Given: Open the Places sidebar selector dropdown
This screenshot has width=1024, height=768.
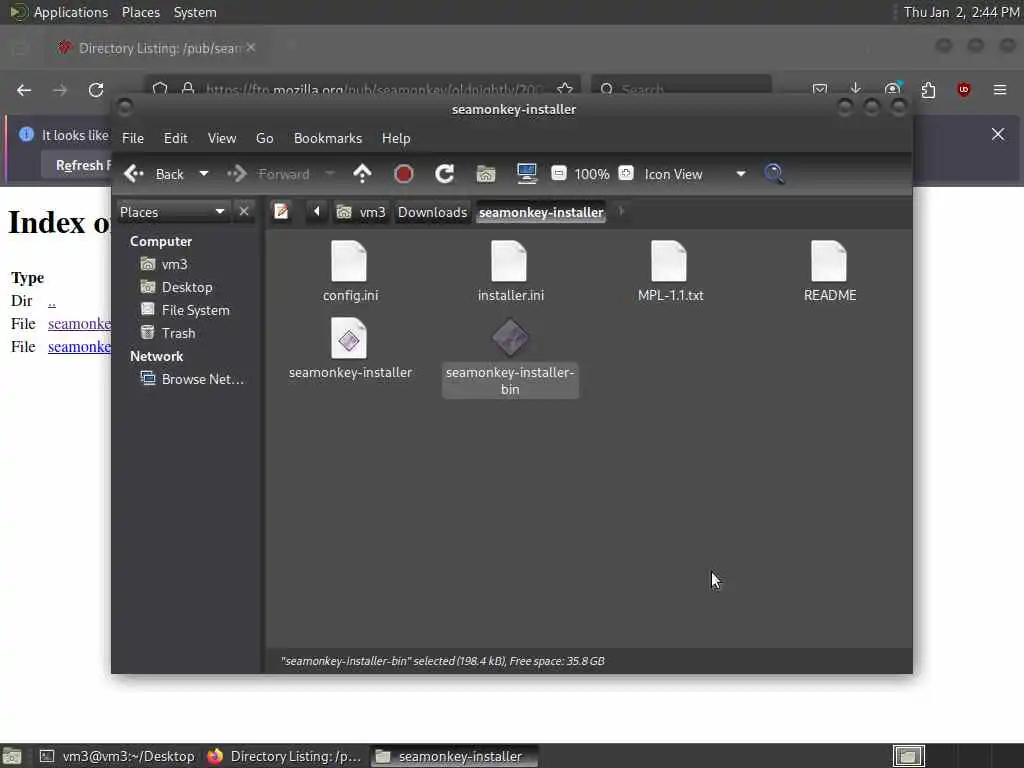Looking at the screenshot, I should pyautogui.click(x=173, y=212).
